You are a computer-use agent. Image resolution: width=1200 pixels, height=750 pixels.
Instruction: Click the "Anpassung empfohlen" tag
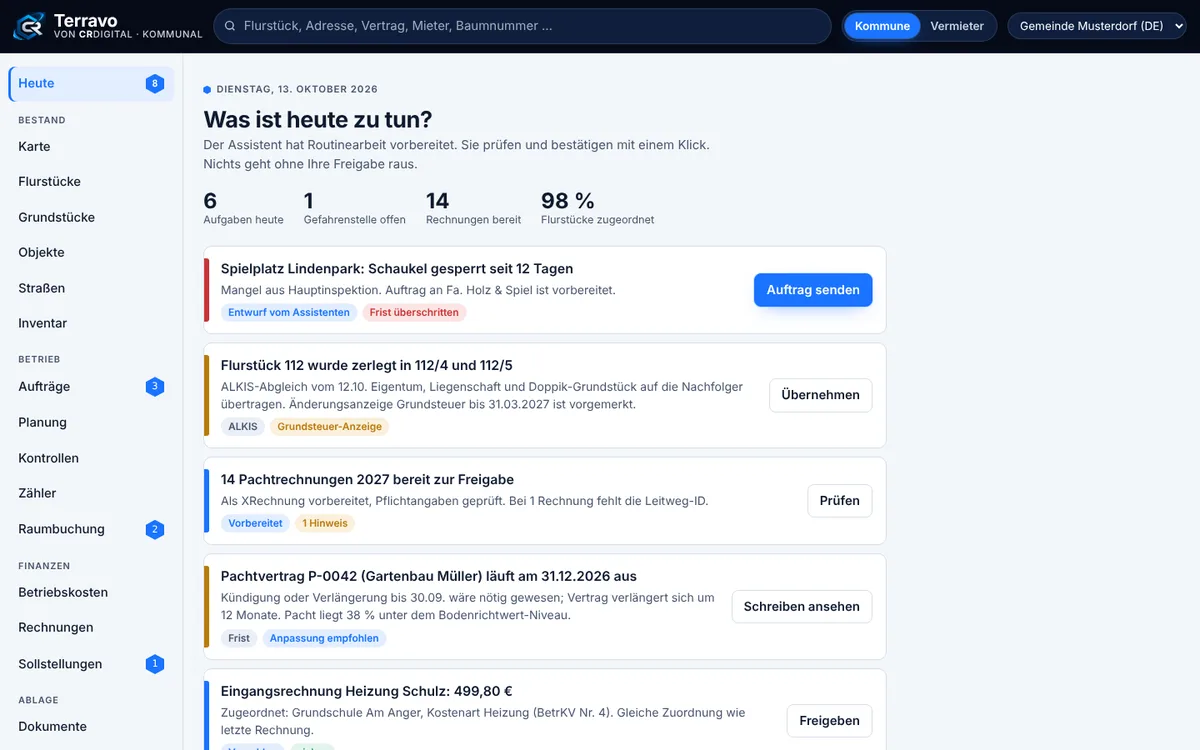click(x=324, y=638)
